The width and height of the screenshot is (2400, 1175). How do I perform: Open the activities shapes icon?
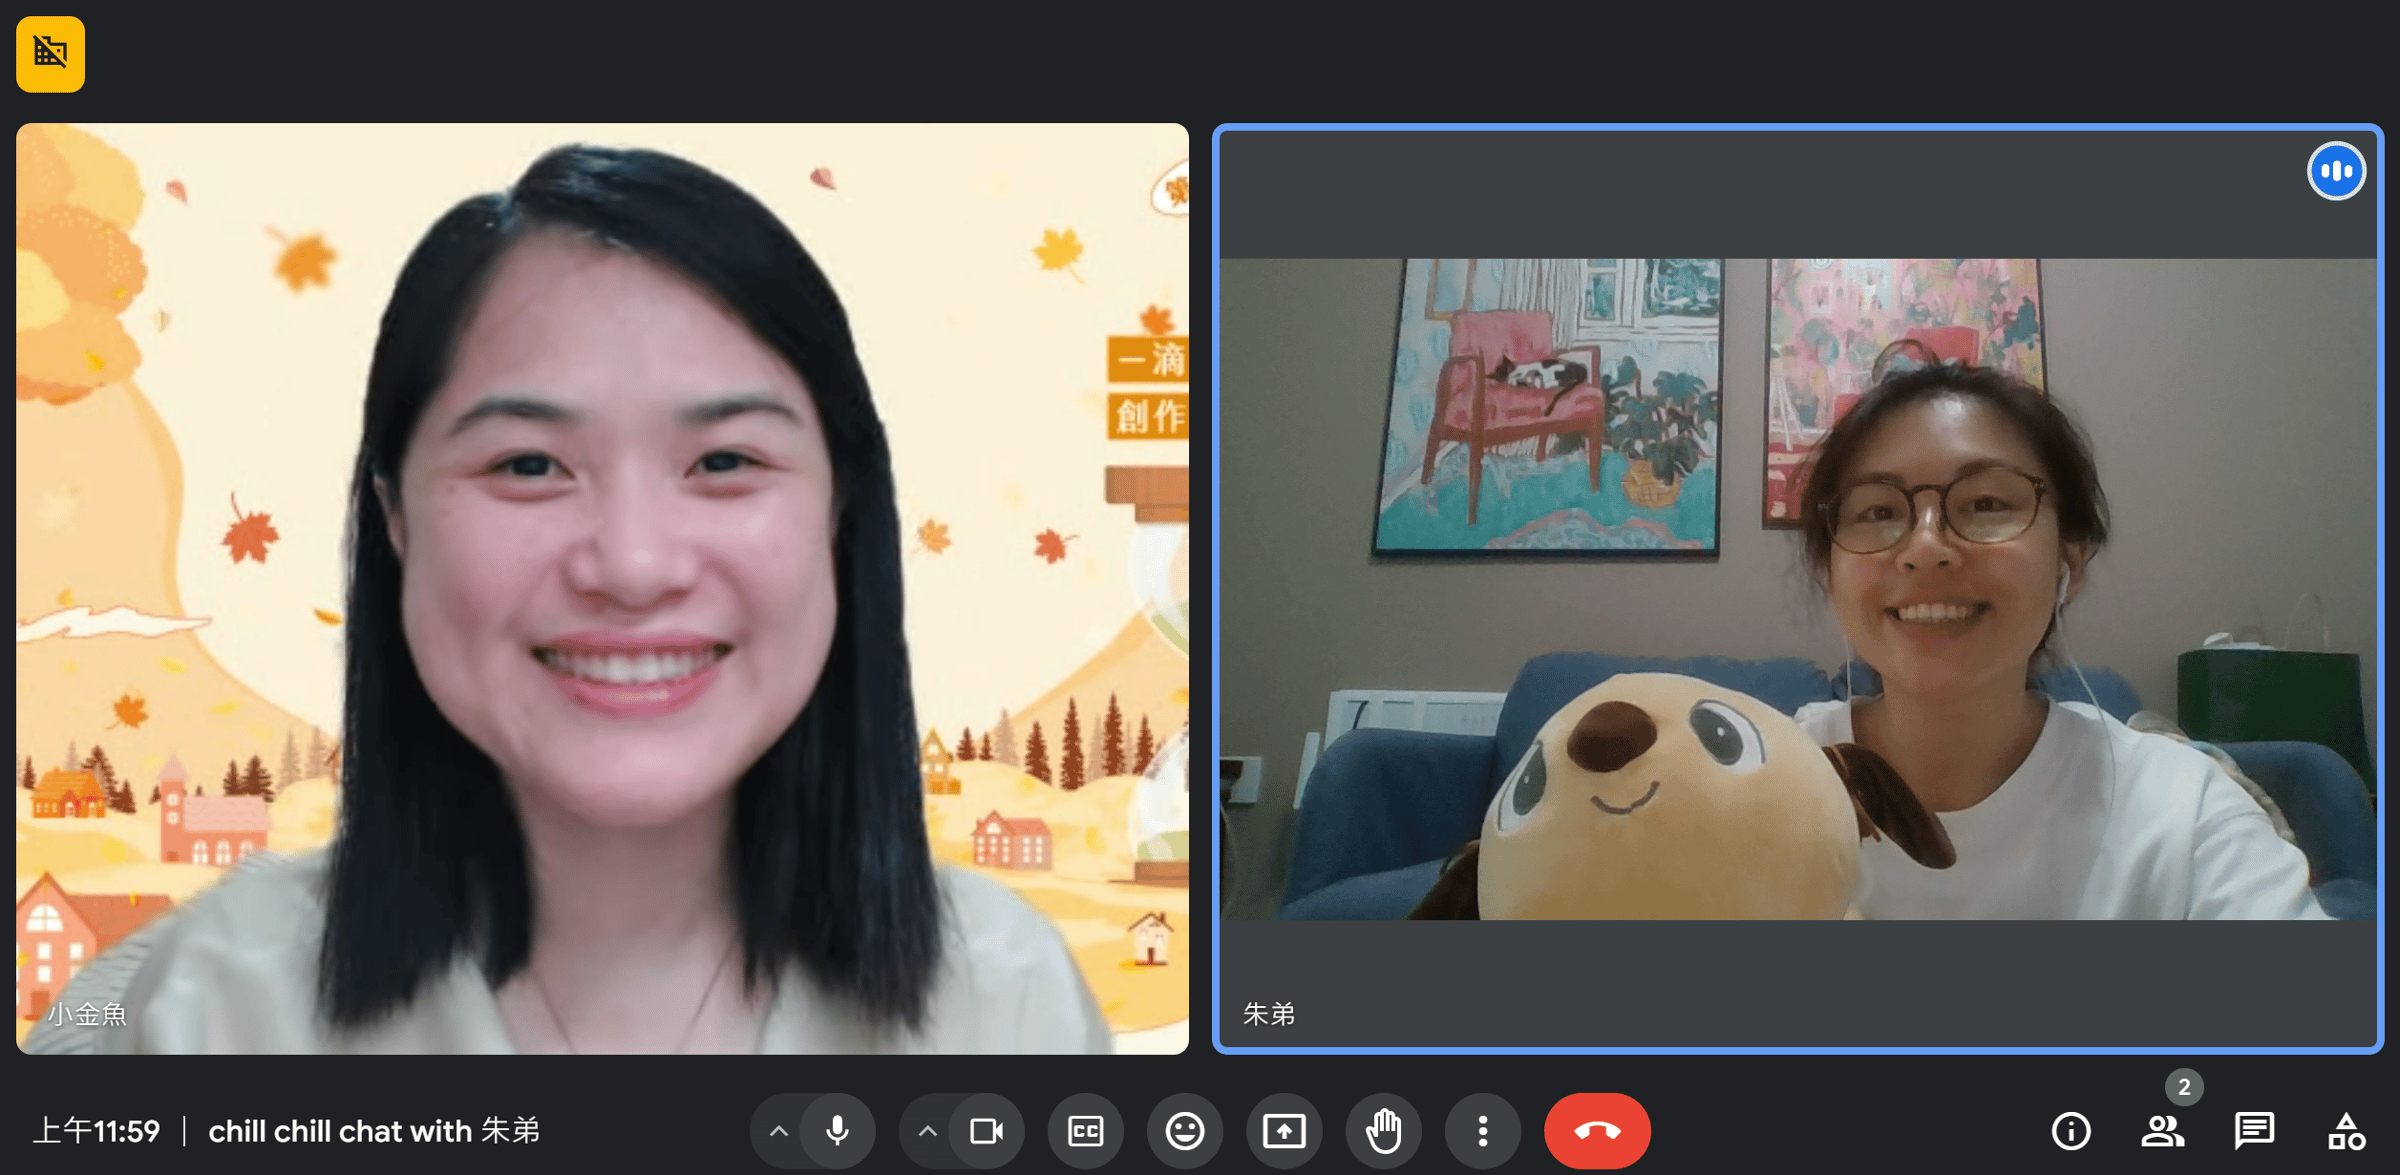point(2345,1131)
